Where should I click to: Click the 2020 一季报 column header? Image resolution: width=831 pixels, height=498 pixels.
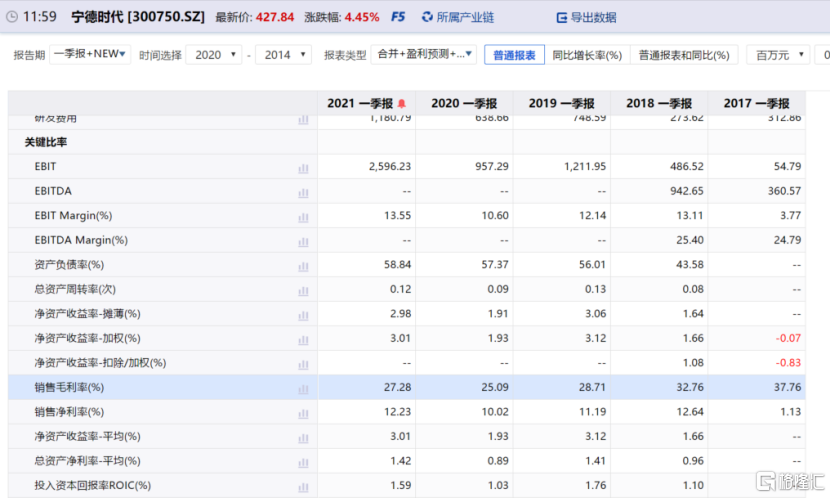(464, 103)
